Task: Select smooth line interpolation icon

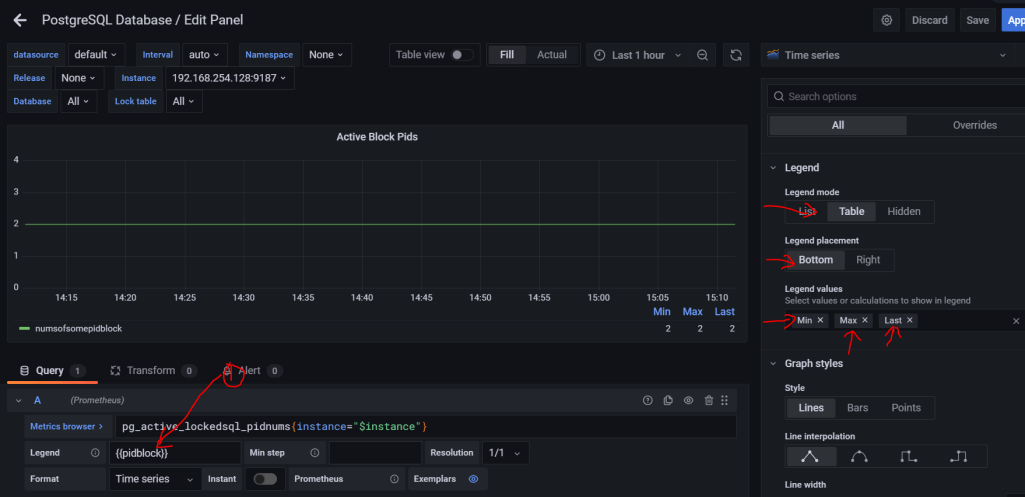Action: pyautogui.click(x=859, y=456)
